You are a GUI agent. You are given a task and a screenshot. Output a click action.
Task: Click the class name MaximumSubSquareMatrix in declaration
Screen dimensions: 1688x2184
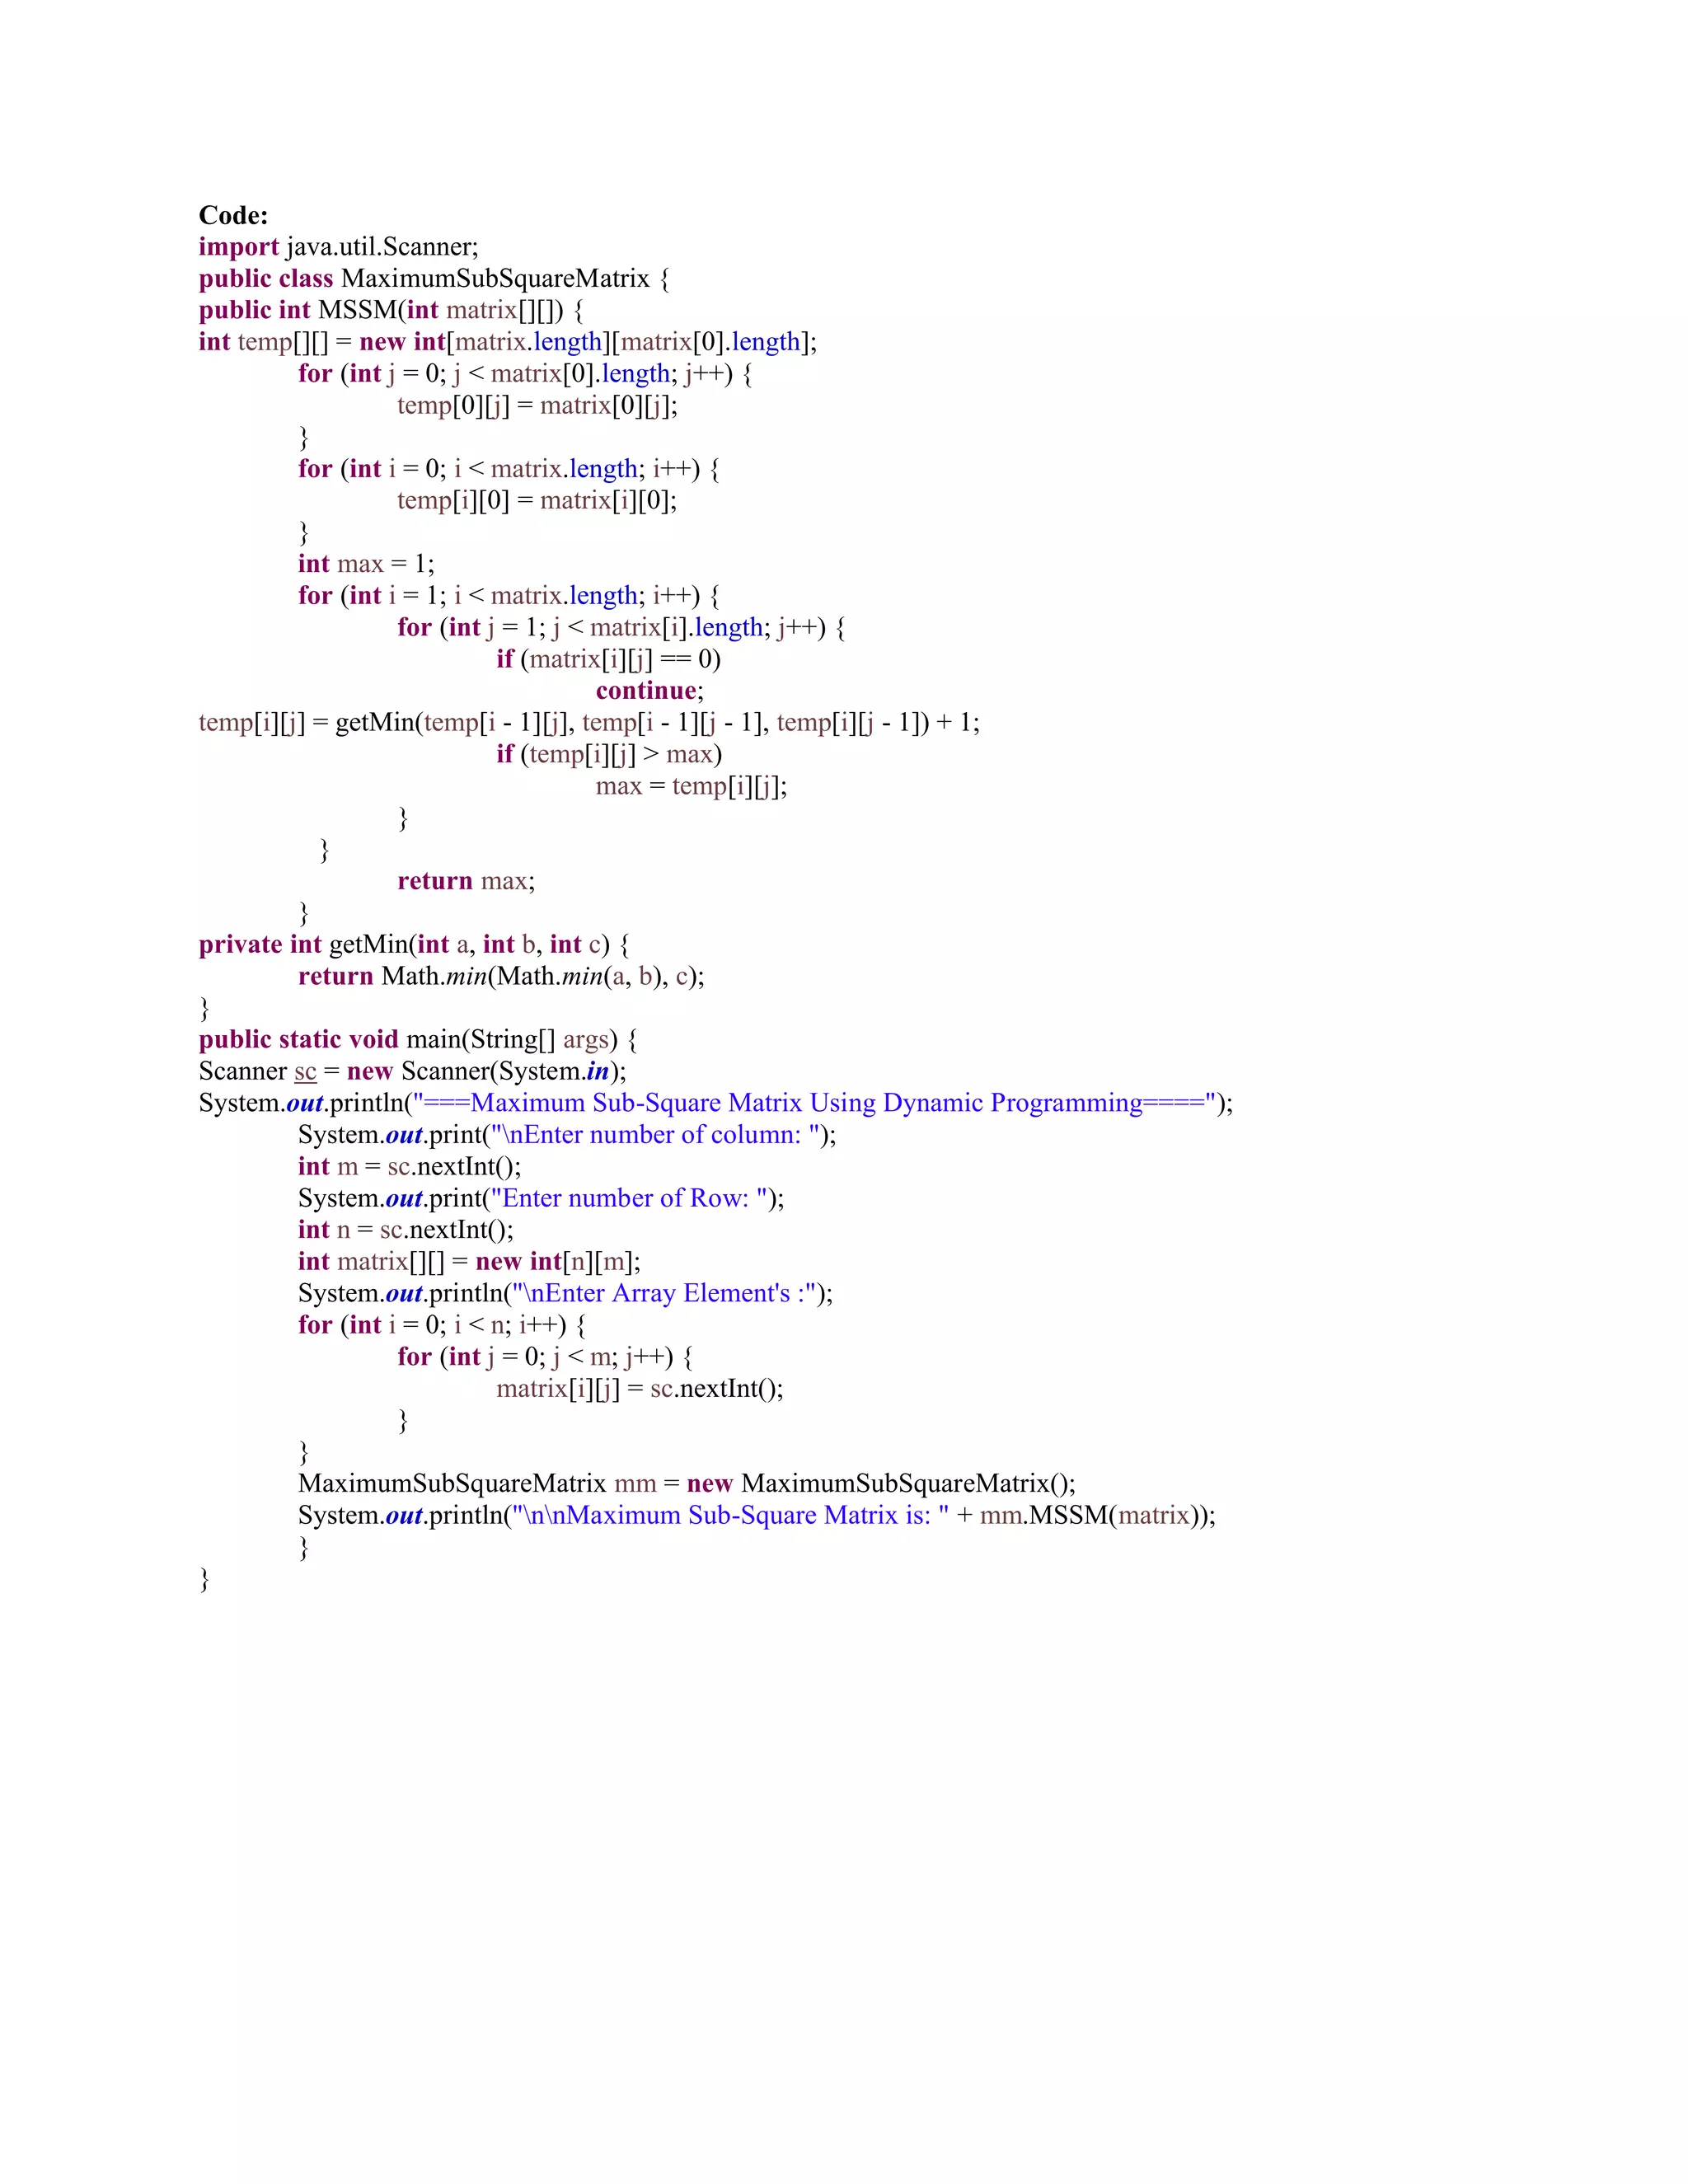pyautogui.click(x=495, y=279)
